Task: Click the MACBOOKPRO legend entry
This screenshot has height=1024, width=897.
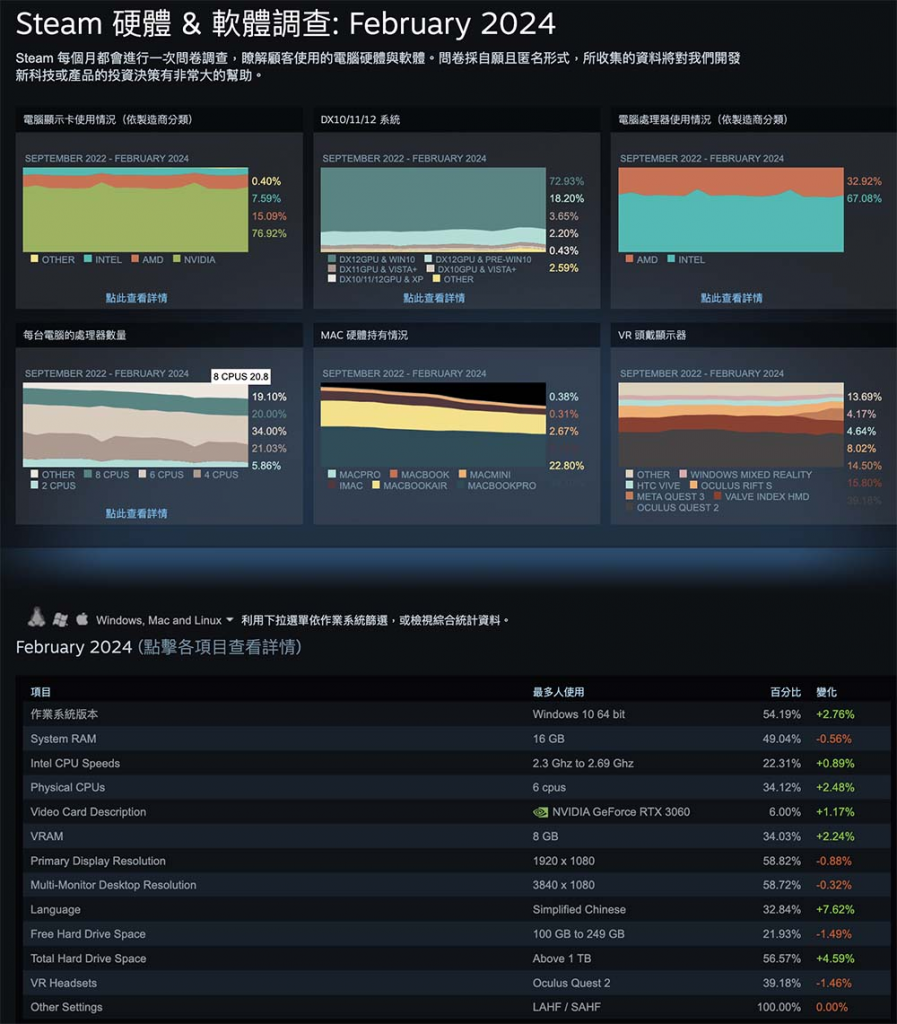Action: point(496,485)
